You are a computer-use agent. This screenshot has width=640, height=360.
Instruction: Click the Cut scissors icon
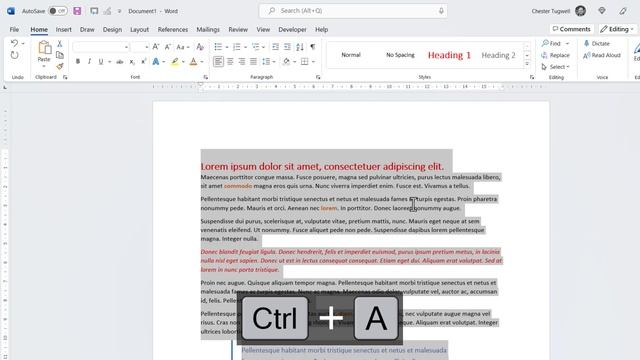coord(60,44)
